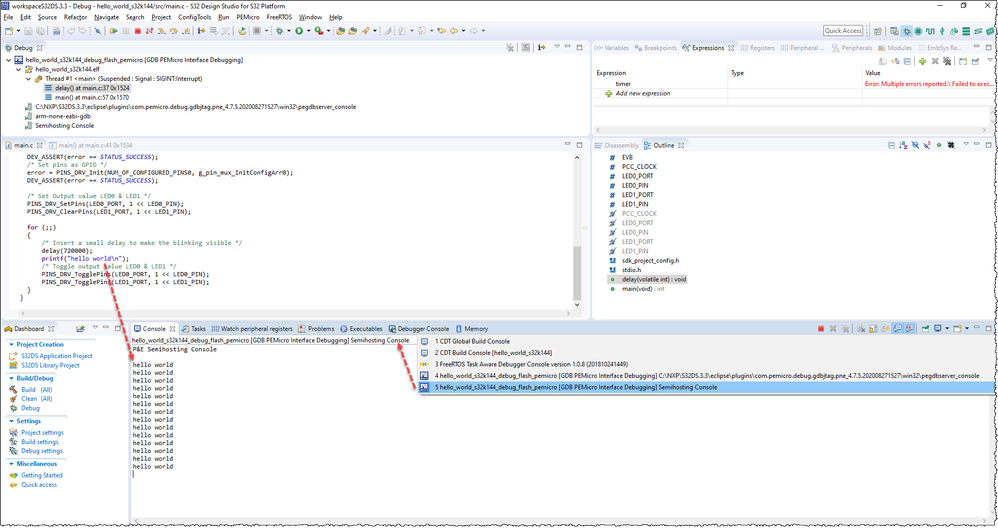This screenshot has width=998, height=528.
Task: Click Collapse All in Expressions view
Action: pos(907,62)
